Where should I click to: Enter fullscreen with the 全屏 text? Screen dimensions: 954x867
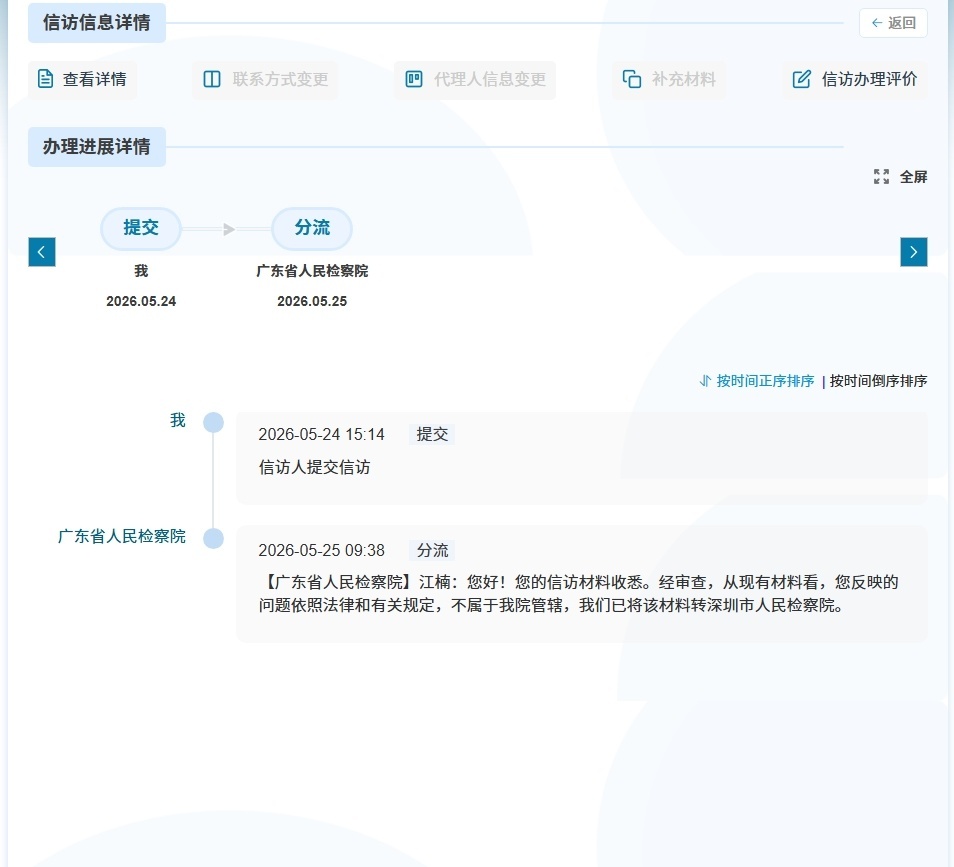point(913,177)
